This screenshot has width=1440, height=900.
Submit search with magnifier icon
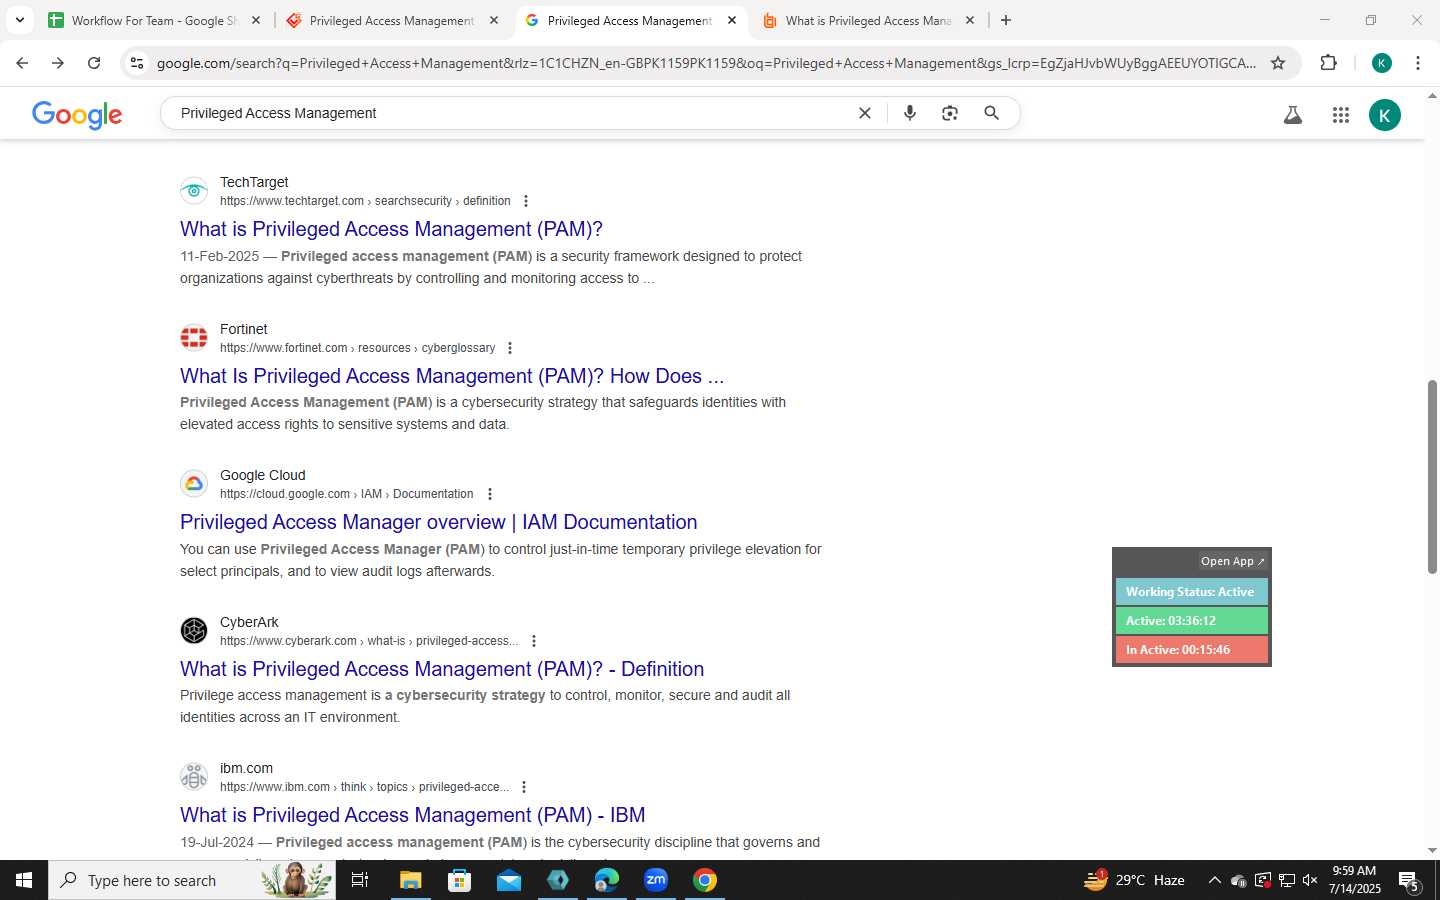tap(991, 113)
